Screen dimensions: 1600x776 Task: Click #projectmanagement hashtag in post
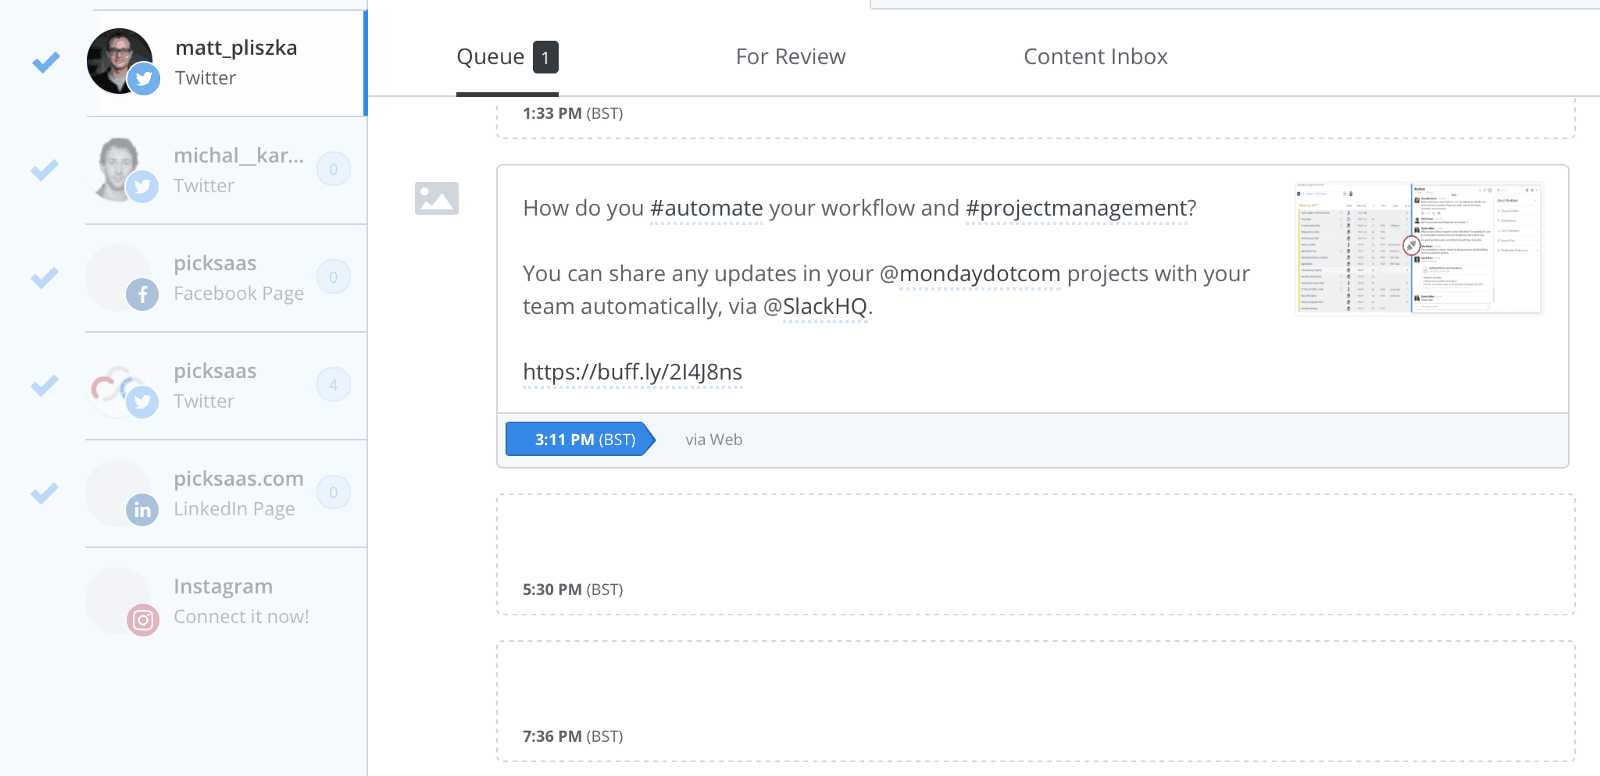1076,208
